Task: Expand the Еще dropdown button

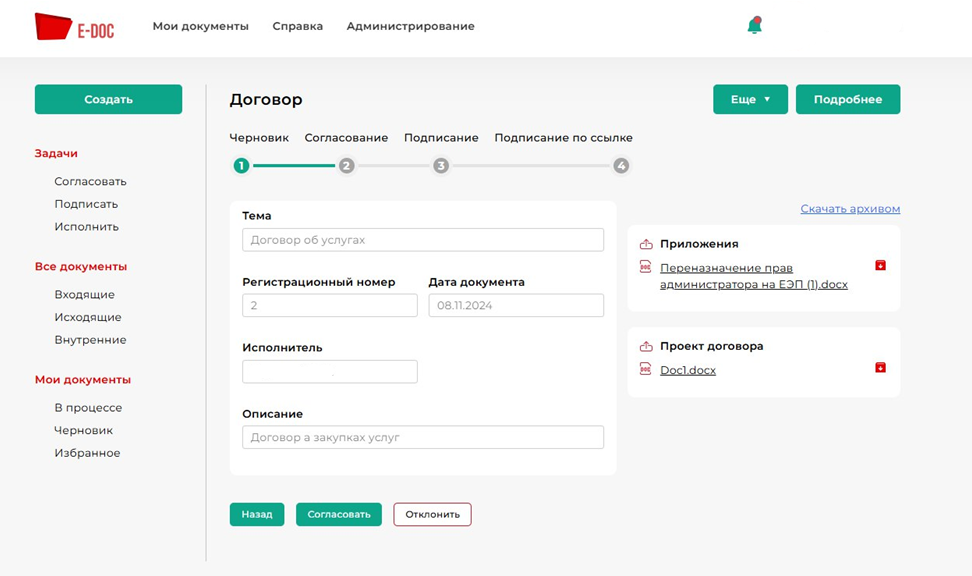Action: pyautogui.click(x=750, y=100)
